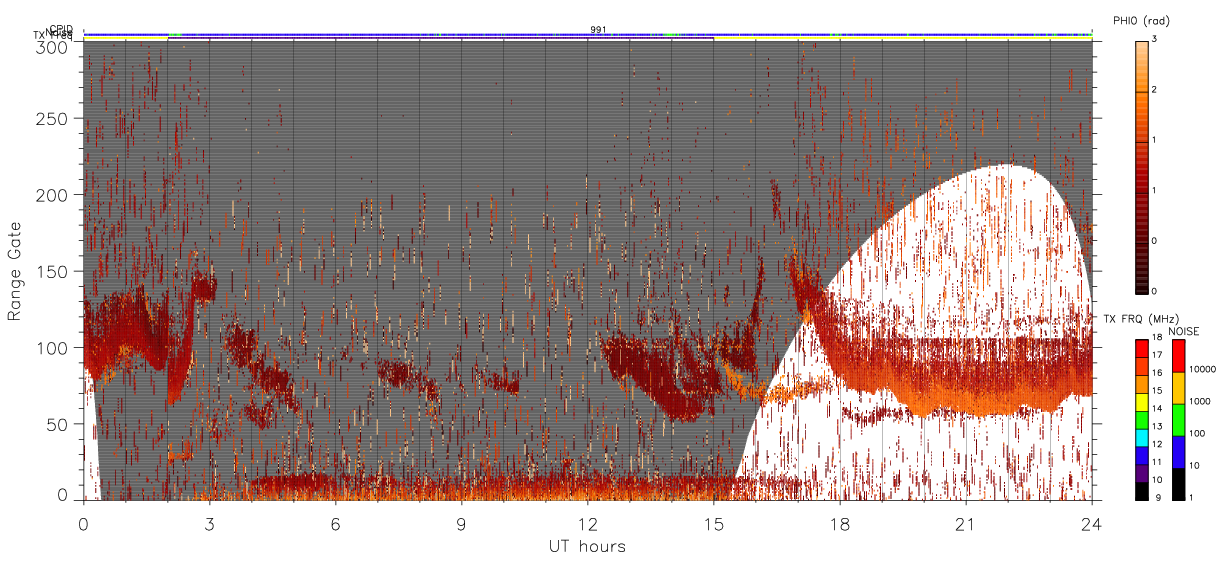
Task: Click the orange 15–16 MHz TX FRQ swatch
Action: click(x=1142, y=384)
